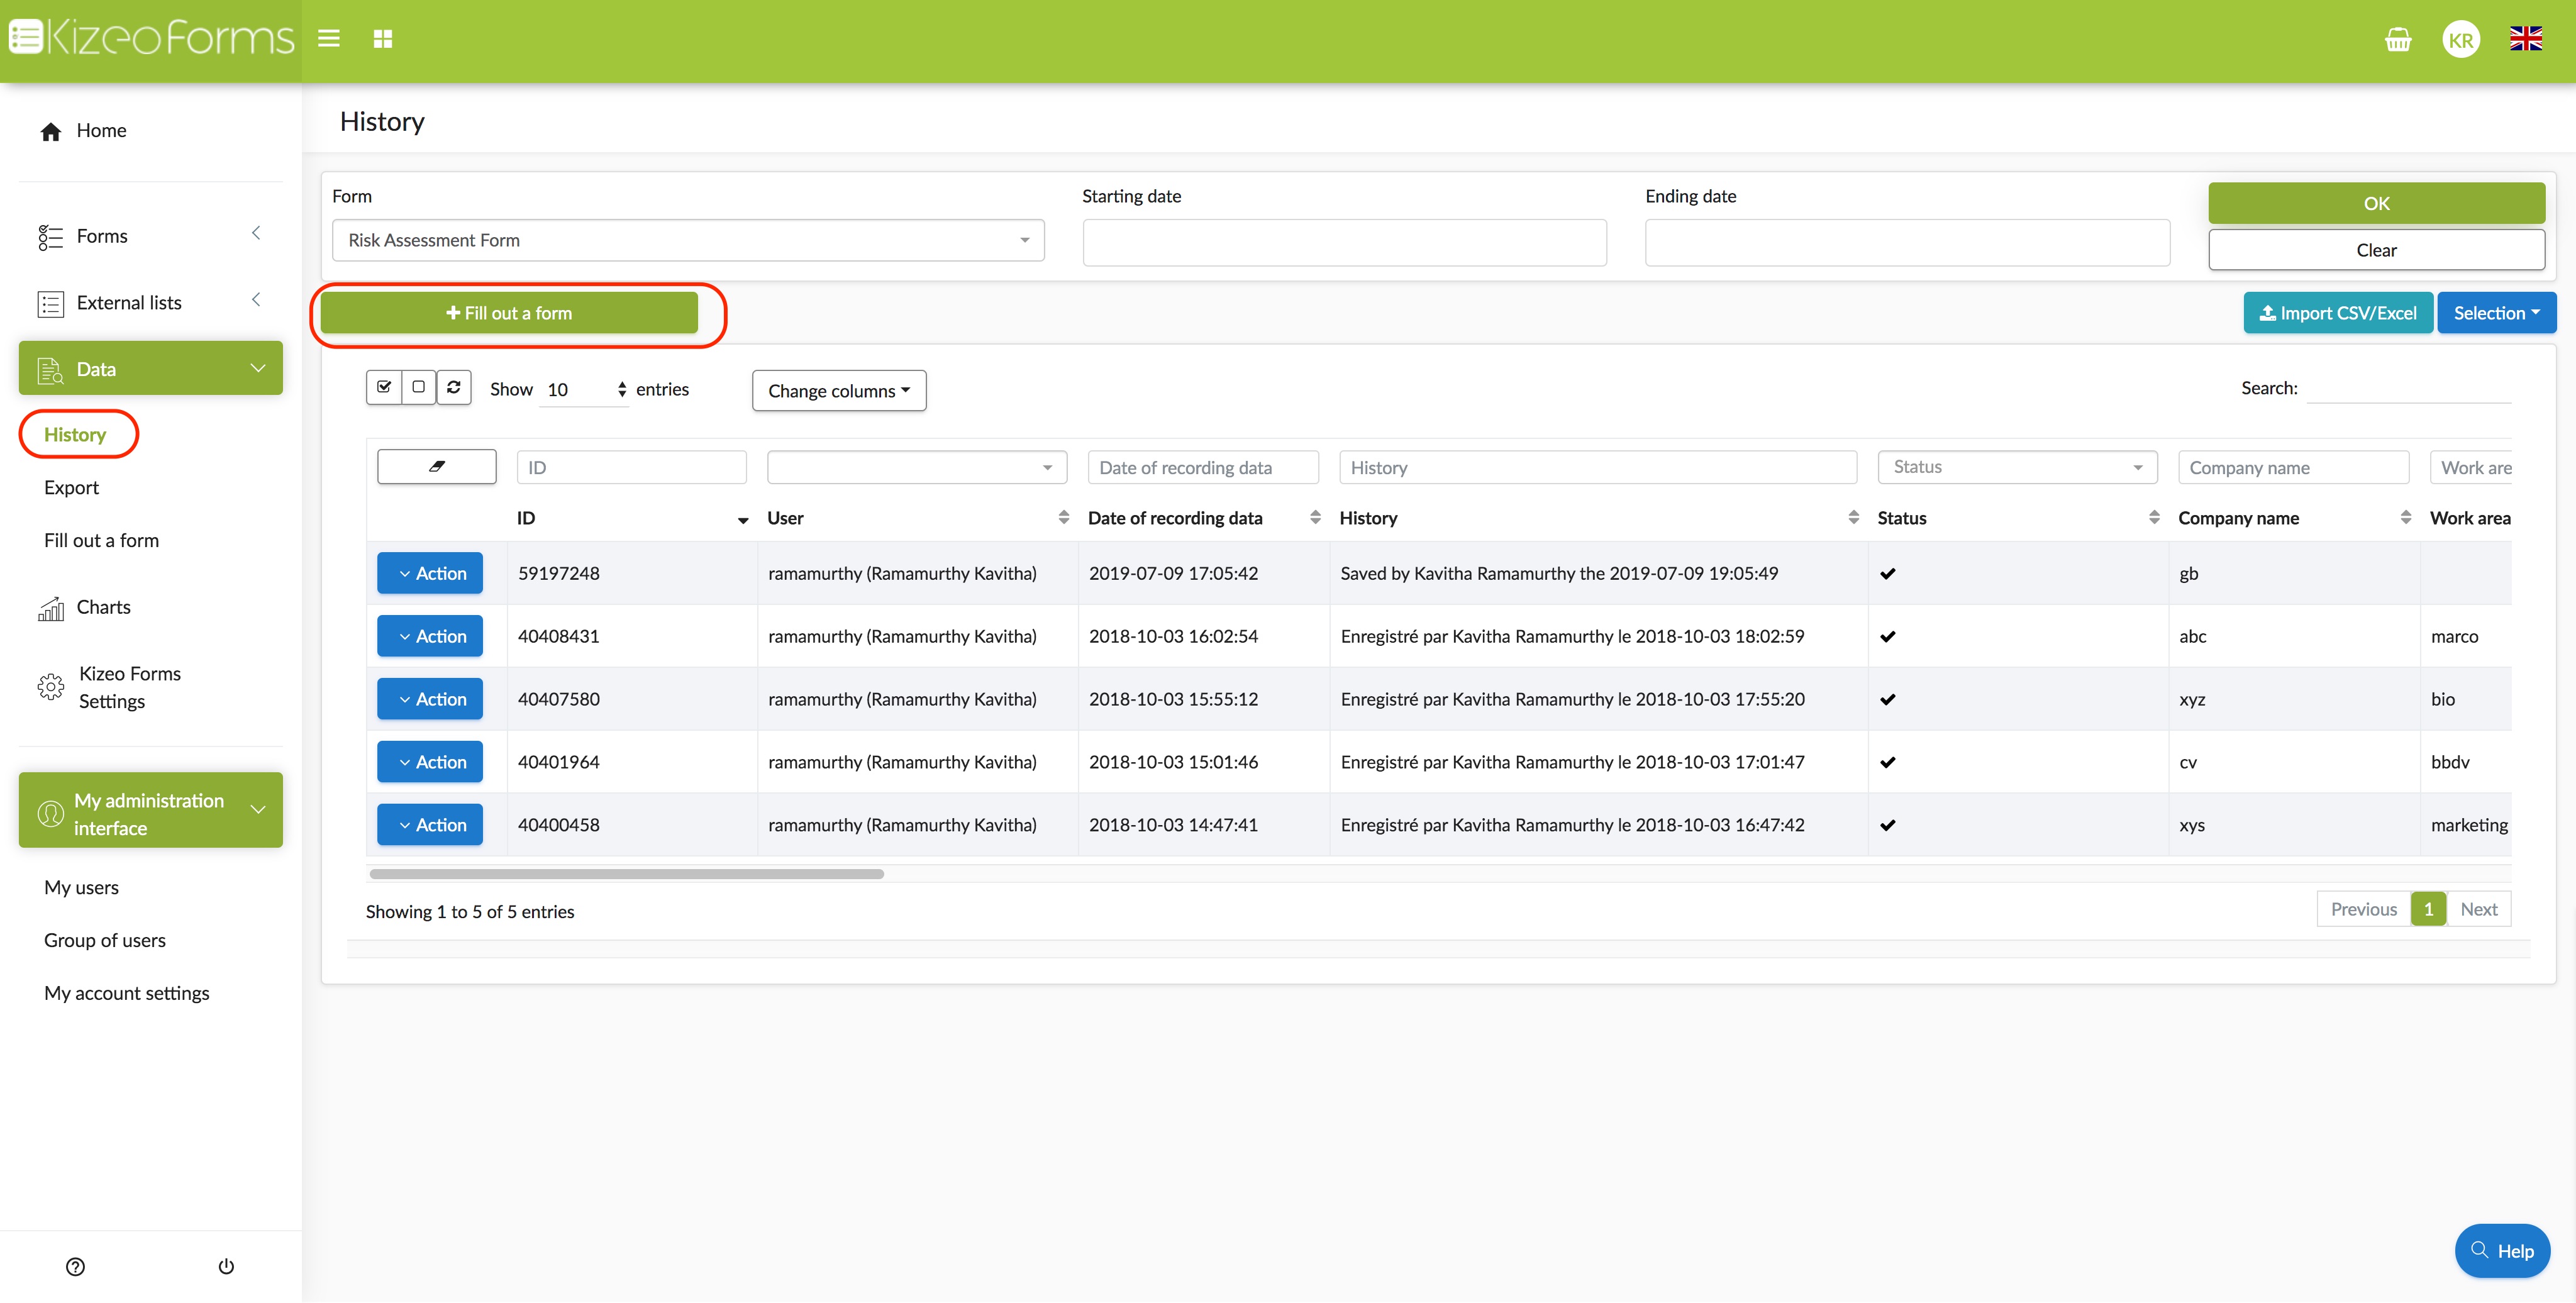Open My account settings
Viewport: 2576px width, 1303px height.
(127, 994)
